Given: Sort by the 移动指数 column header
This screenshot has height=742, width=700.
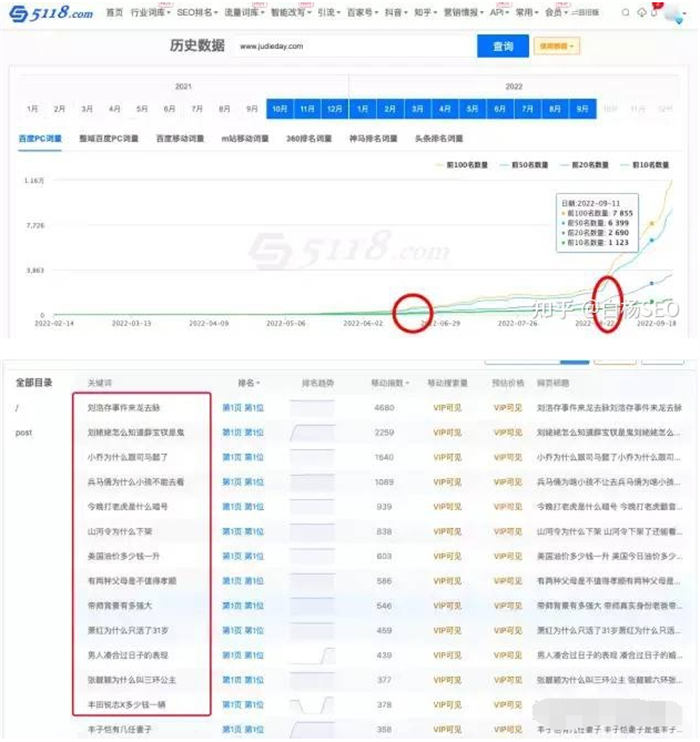Looking at the screenshot, I should point(390,383).
